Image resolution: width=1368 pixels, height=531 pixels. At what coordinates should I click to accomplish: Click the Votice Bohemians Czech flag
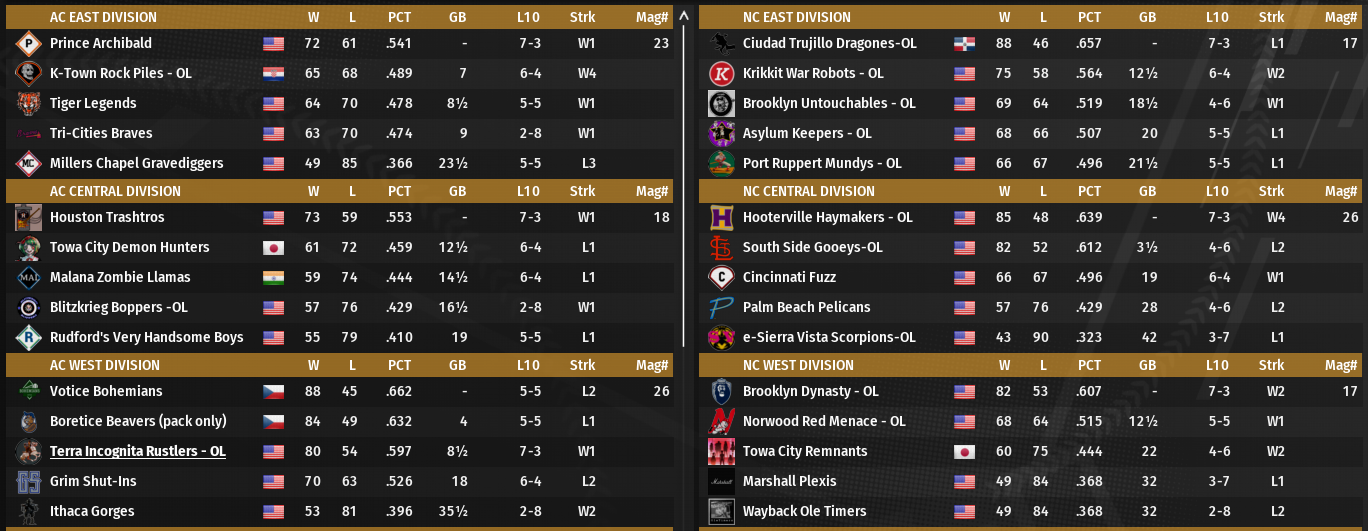272,391
